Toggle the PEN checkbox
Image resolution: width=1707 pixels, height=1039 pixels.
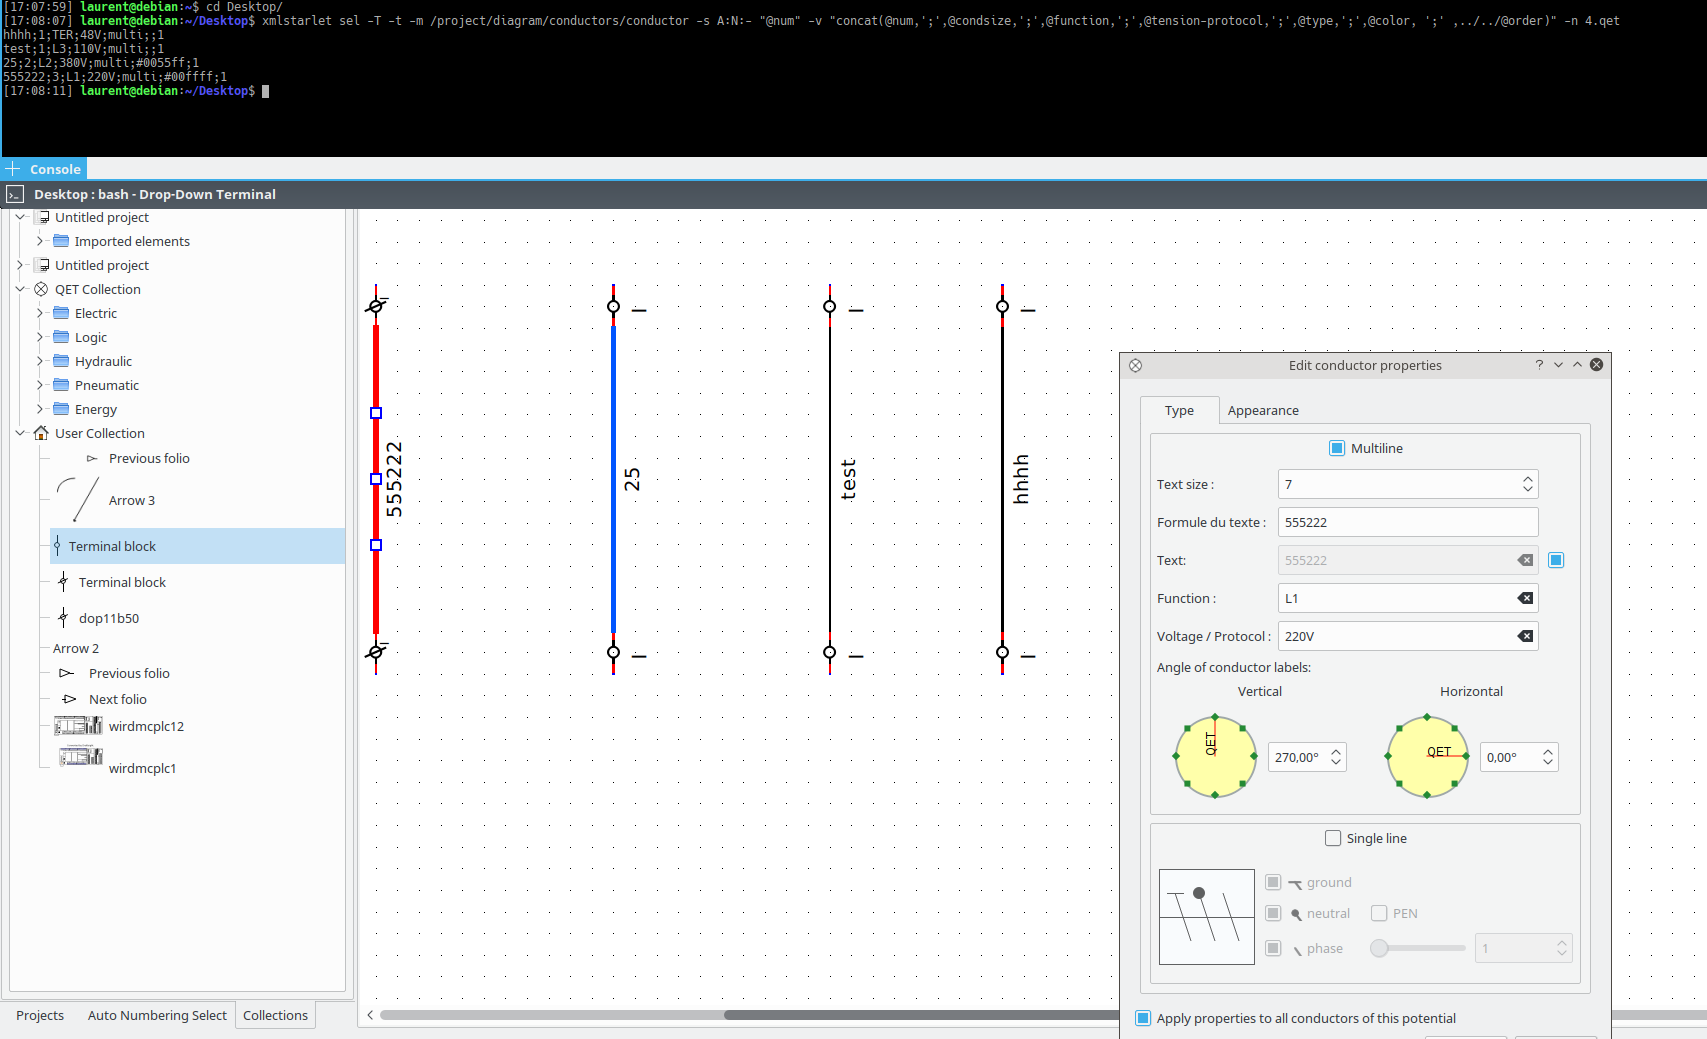pos(1379,913)
